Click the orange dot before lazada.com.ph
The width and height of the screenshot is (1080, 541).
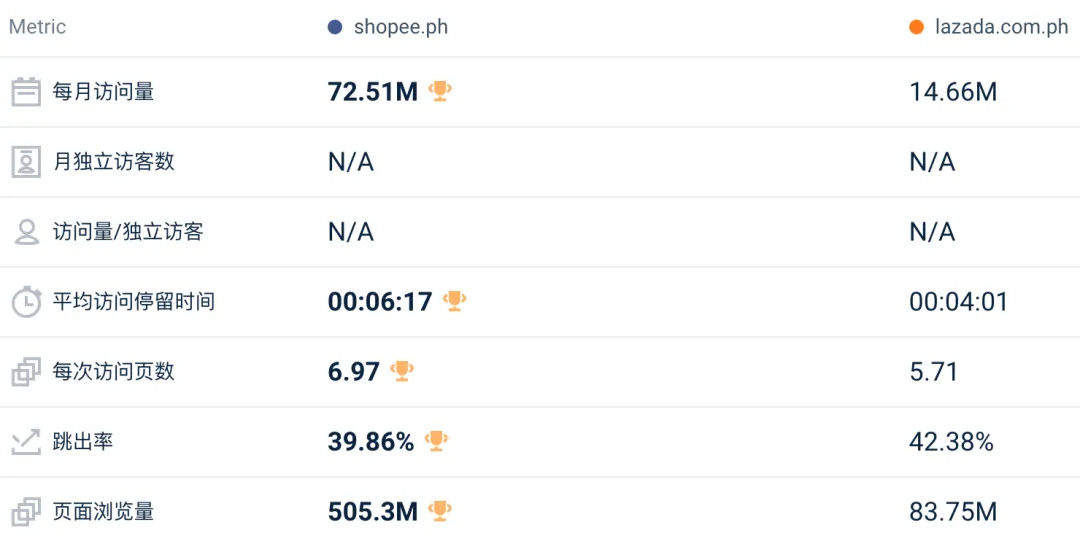click(916, 27)
